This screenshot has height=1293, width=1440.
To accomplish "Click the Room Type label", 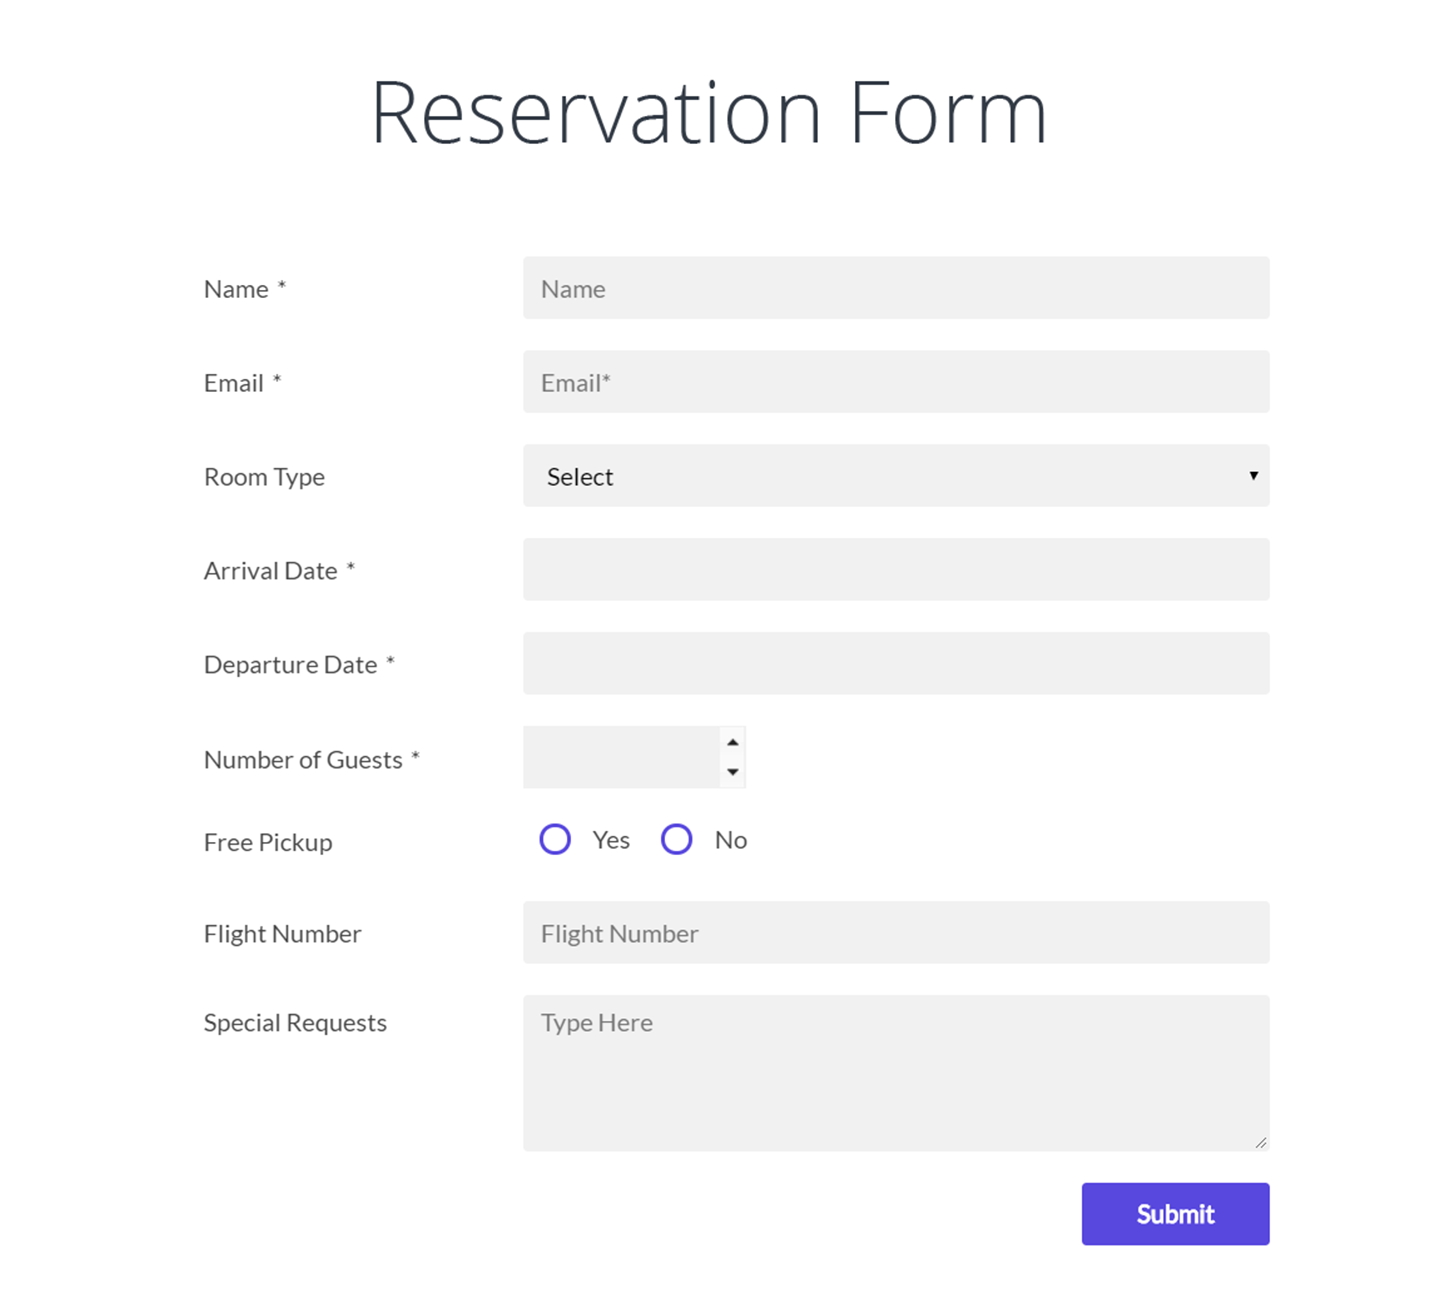I will tap(264, 477).
